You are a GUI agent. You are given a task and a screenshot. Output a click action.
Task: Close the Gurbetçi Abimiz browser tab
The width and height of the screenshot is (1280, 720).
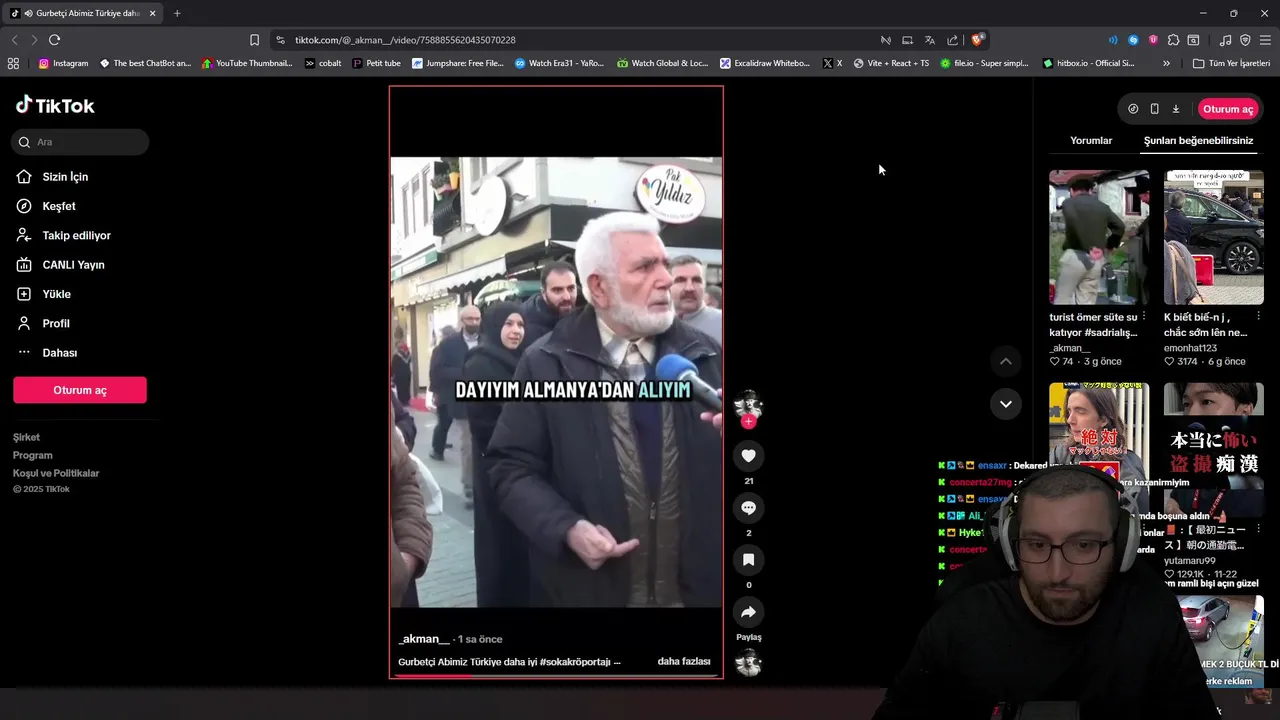(x=153, y=13)
